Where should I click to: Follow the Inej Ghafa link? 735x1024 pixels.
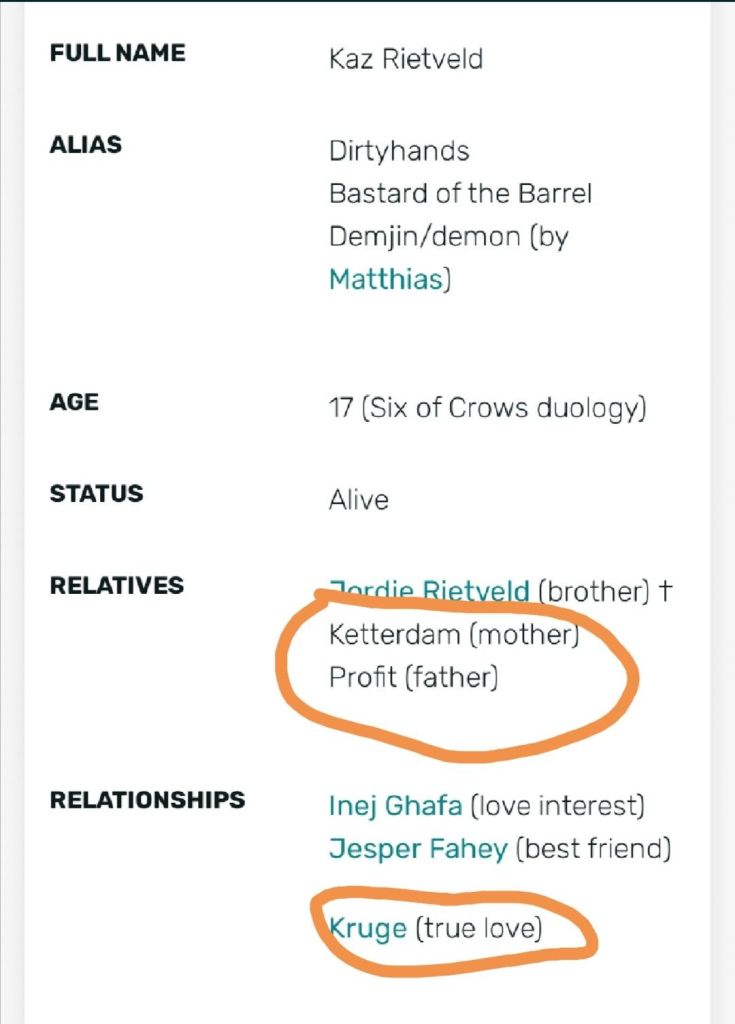coord(395,805)
